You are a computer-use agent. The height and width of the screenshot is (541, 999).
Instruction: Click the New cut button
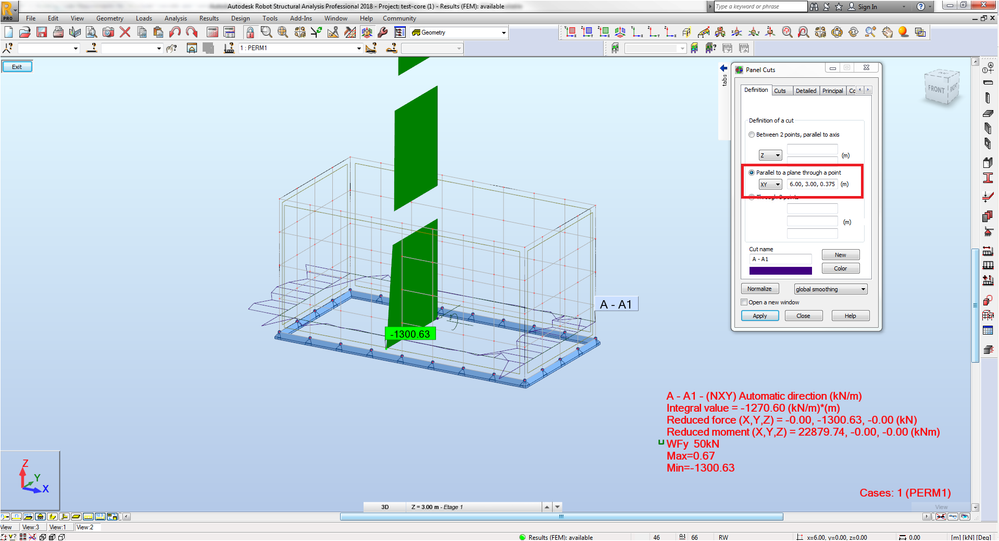coord(840,255)
